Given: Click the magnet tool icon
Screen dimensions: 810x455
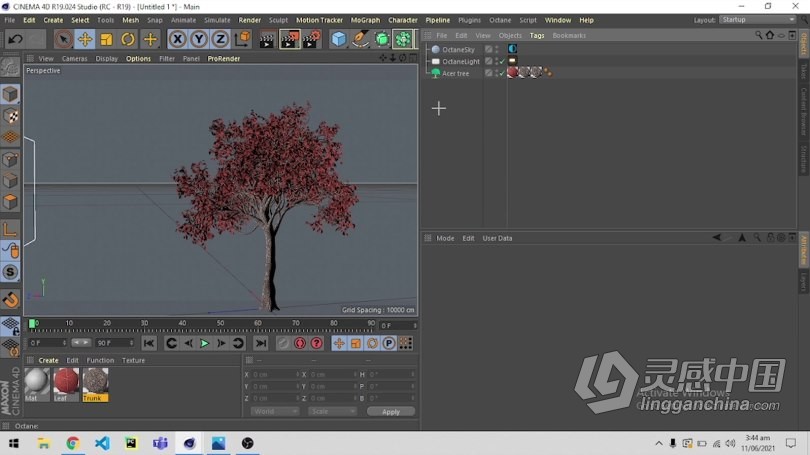Looking at the screenshot, I should 10,300.
